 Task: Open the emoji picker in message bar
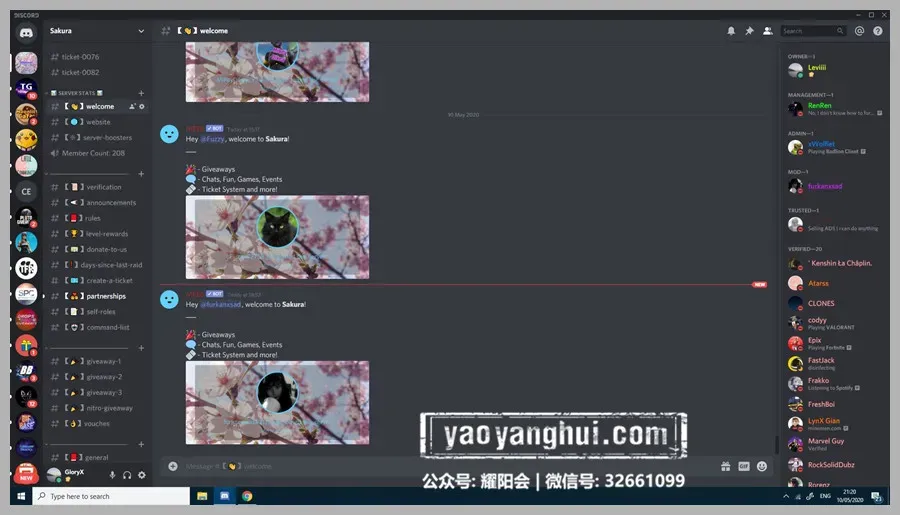click(x=762, y=466)
